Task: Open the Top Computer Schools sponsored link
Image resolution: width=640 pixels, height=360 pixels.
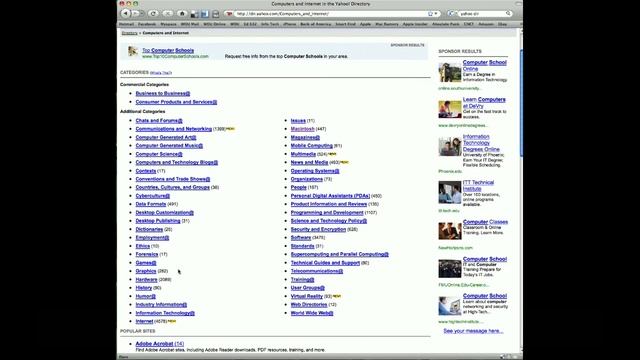Action: click(168, 51)
